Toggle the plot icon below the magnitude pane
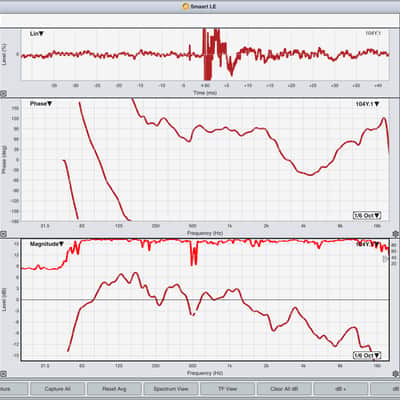Image resolution: width=400 pixels, height=400 pixels. 3,374
